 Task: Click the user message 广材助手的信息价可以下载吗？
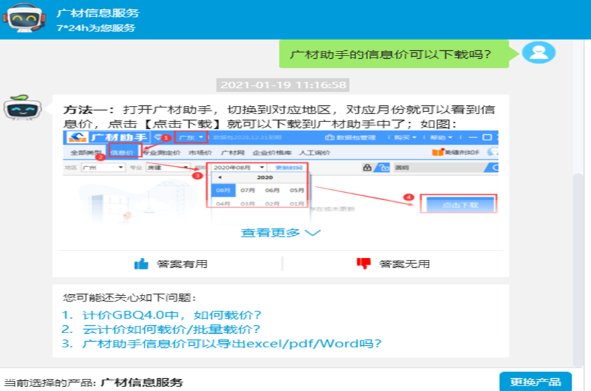[394, 54]
